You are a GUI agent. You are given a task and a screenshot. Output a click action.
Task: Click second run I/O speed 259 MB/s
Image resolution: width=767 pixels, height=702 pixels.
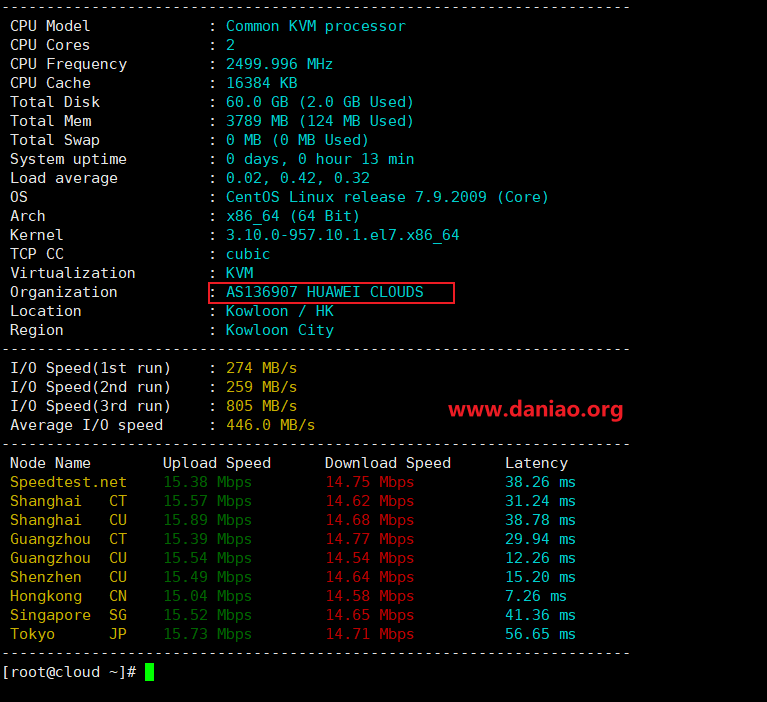[262, 387]
